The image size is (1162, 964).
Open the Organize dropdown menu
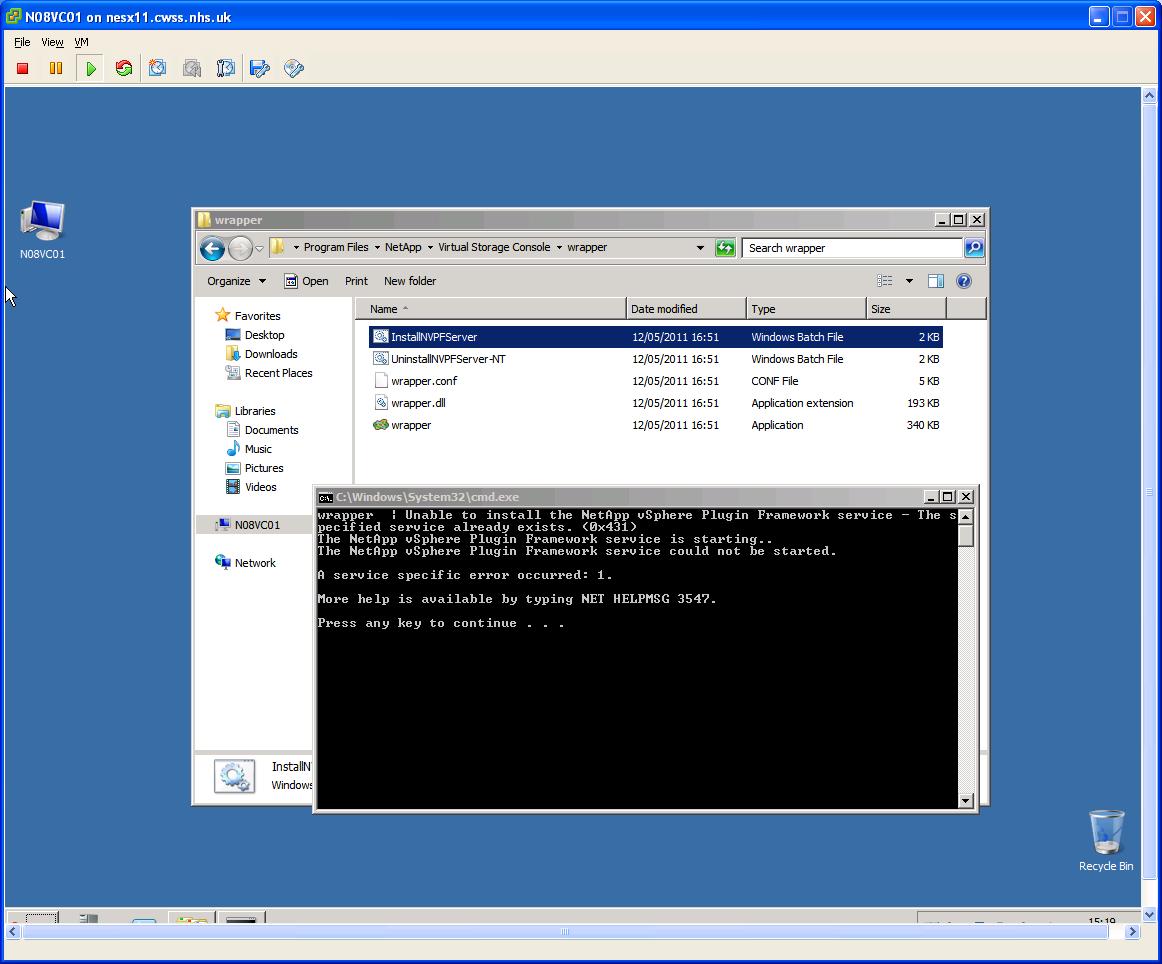pyautogui.click(x=236, y=281)
